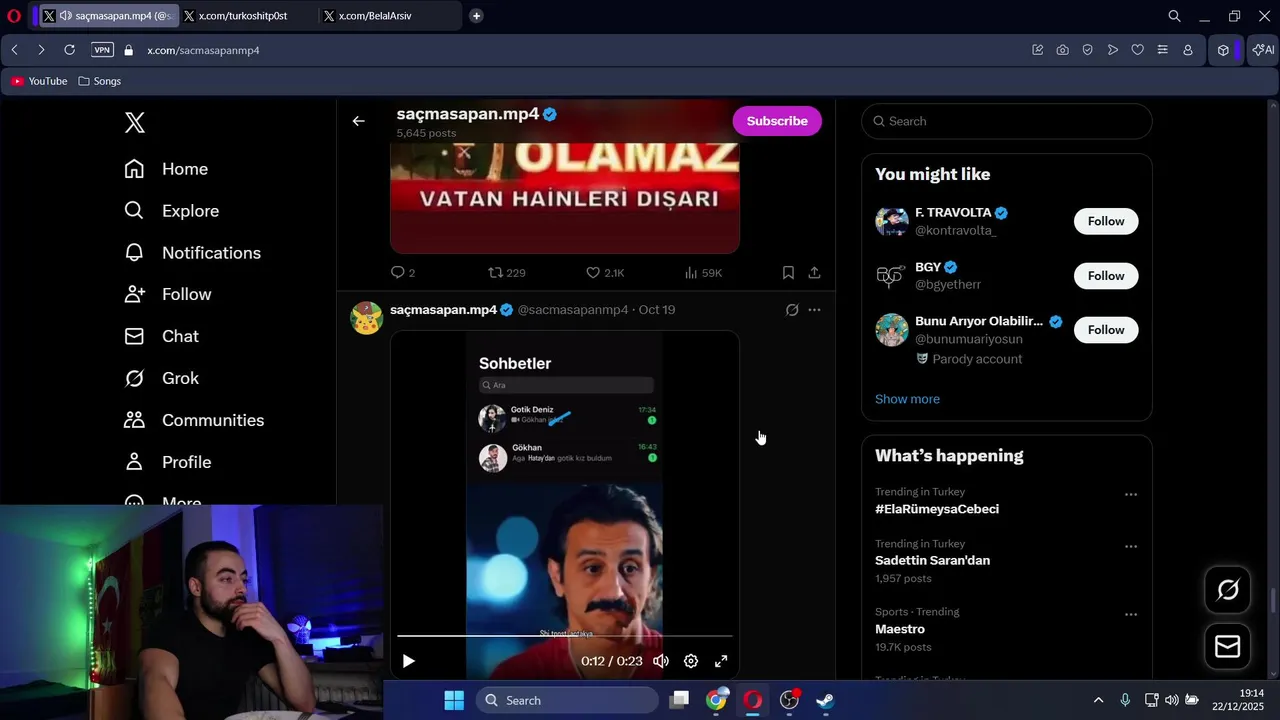Open Chrome from the taskbar
Image resolution: width=1280 pixels, height=720 pixels.
[716, 700]
